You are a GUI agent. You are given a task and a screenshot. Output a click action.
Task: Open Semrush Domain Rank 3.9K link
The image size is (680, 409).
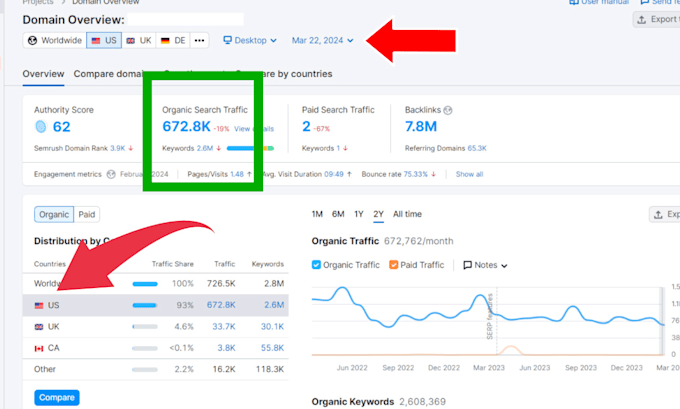(x=118, y=148)
